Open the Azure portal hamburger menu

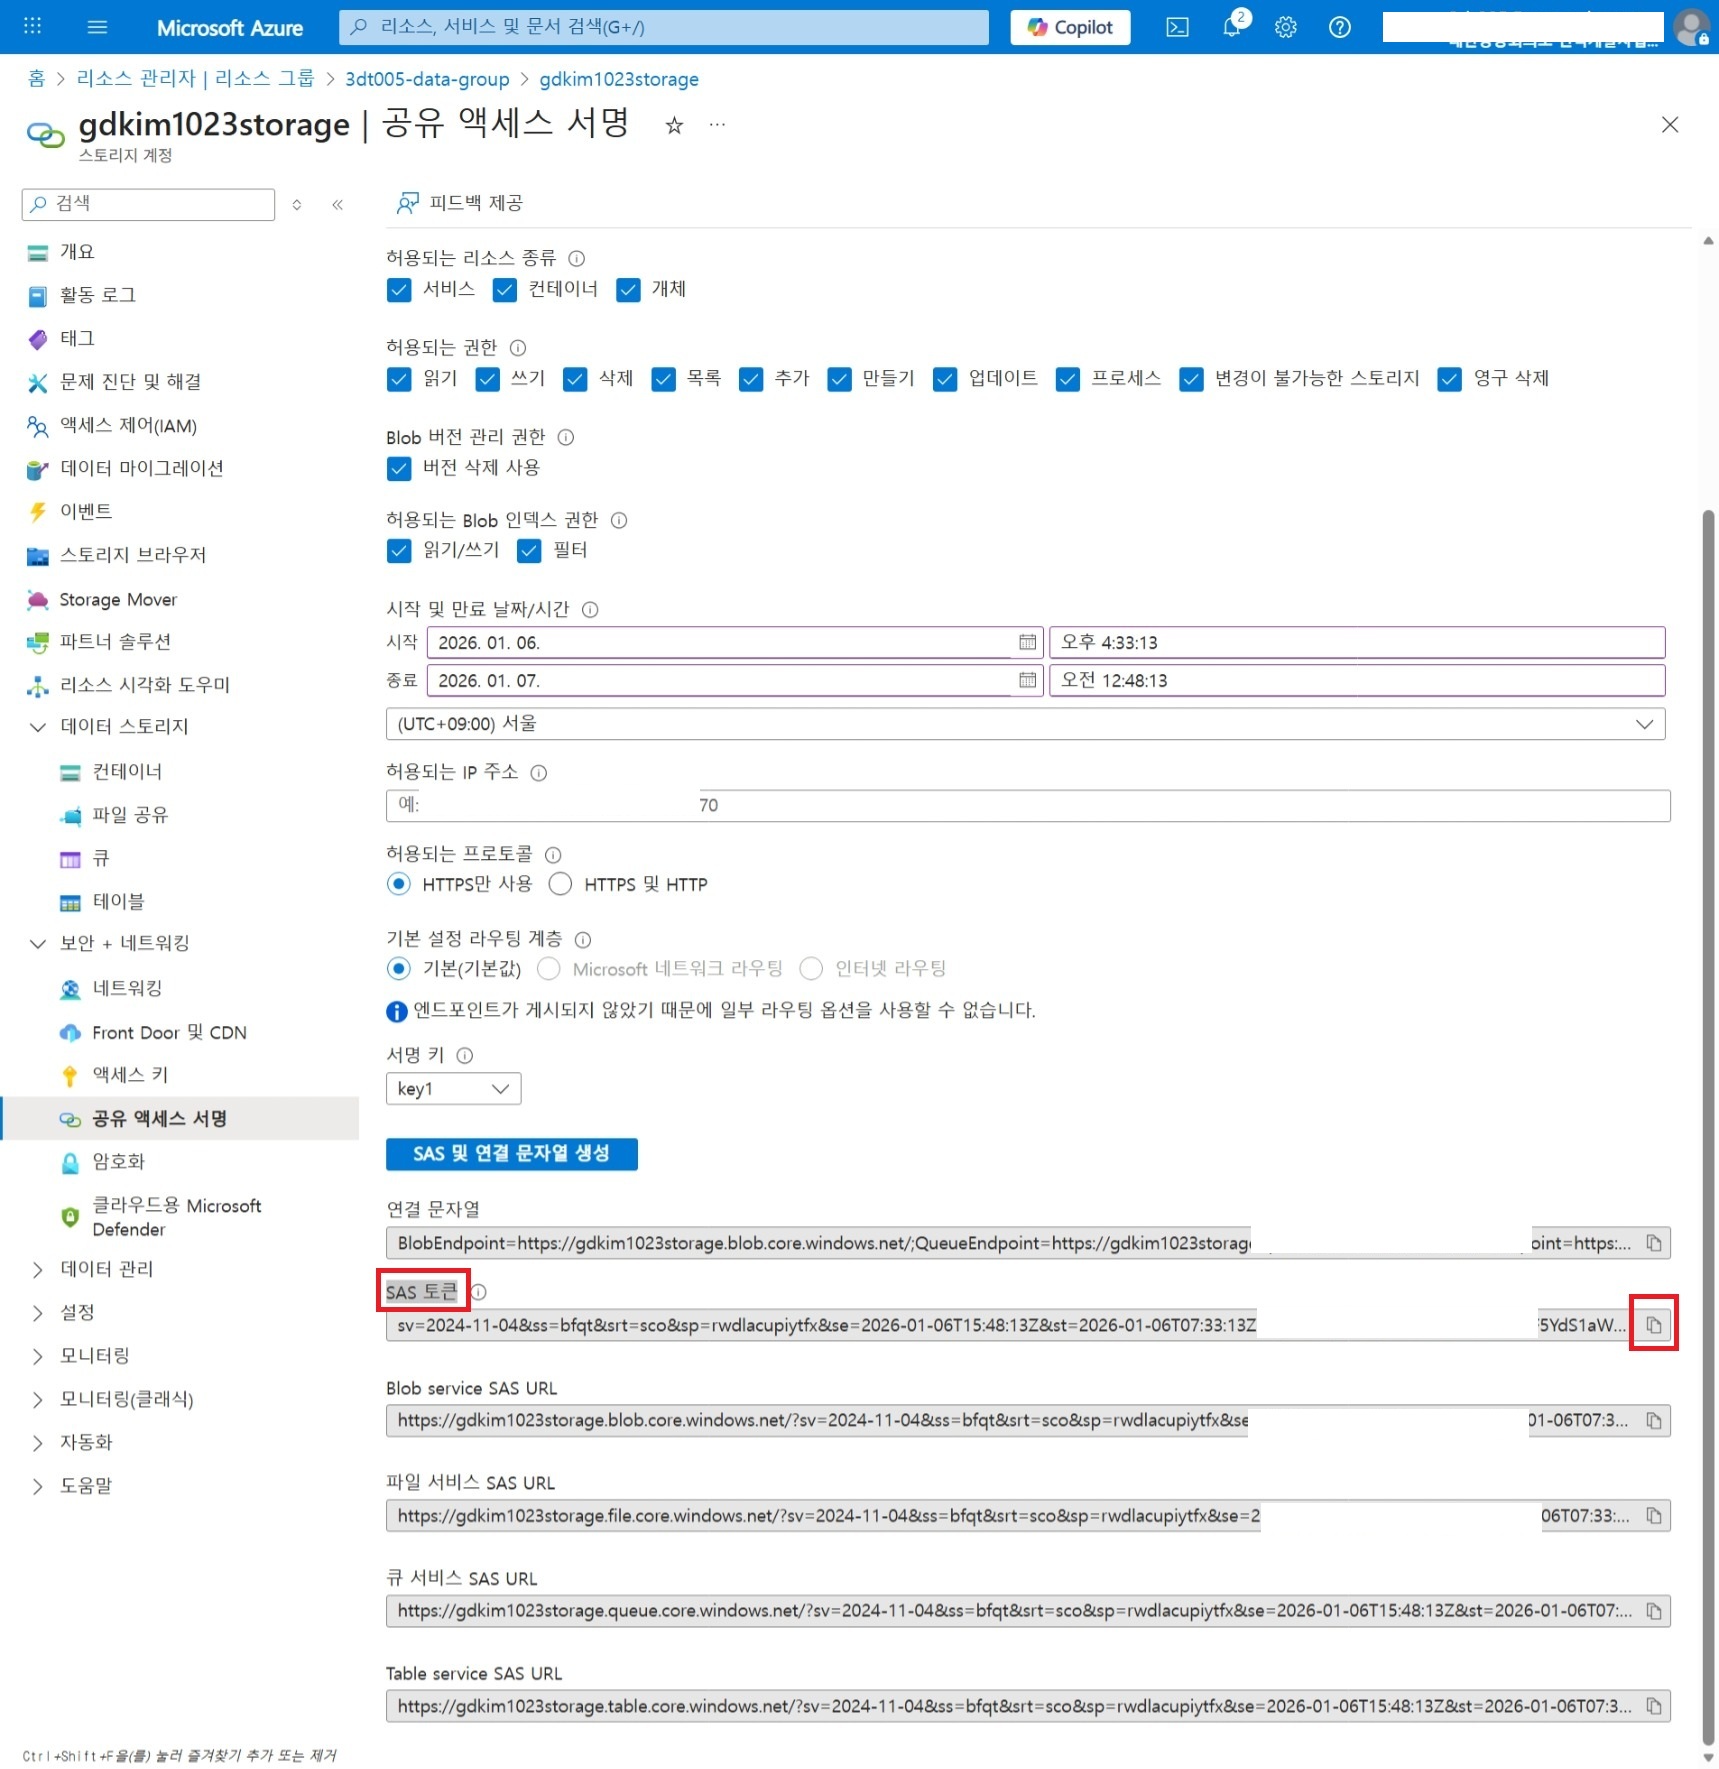pos(97,27)
